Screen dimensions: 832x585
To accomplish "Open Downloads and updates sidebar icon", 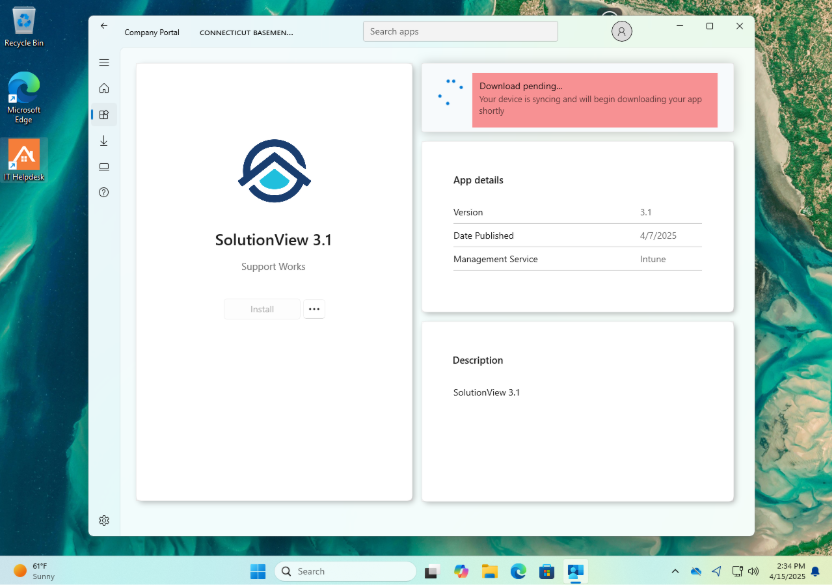I will click(x=104, y=141).
